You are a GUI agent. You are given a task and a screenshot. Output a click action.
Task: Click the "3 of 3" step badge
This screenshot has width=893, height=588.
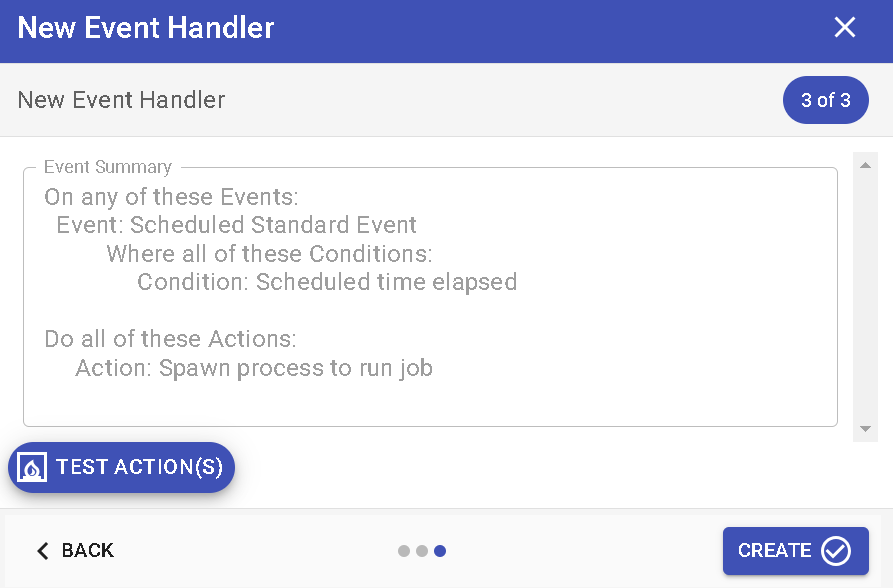tap(825, 100)
